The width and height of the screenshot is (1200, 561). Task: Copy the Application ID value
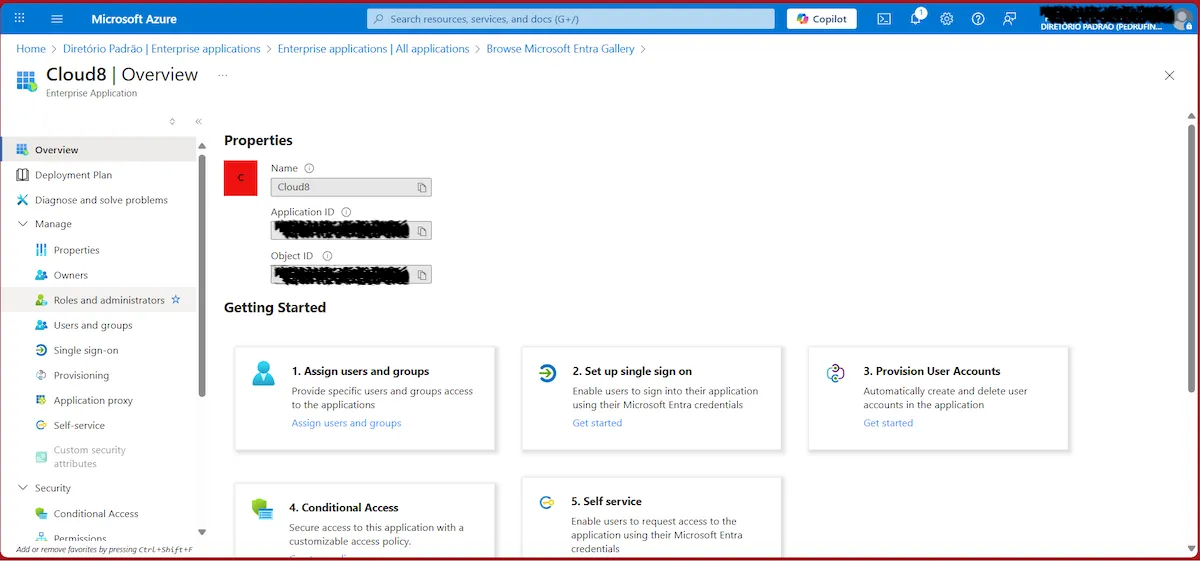[x=422, y=231]
